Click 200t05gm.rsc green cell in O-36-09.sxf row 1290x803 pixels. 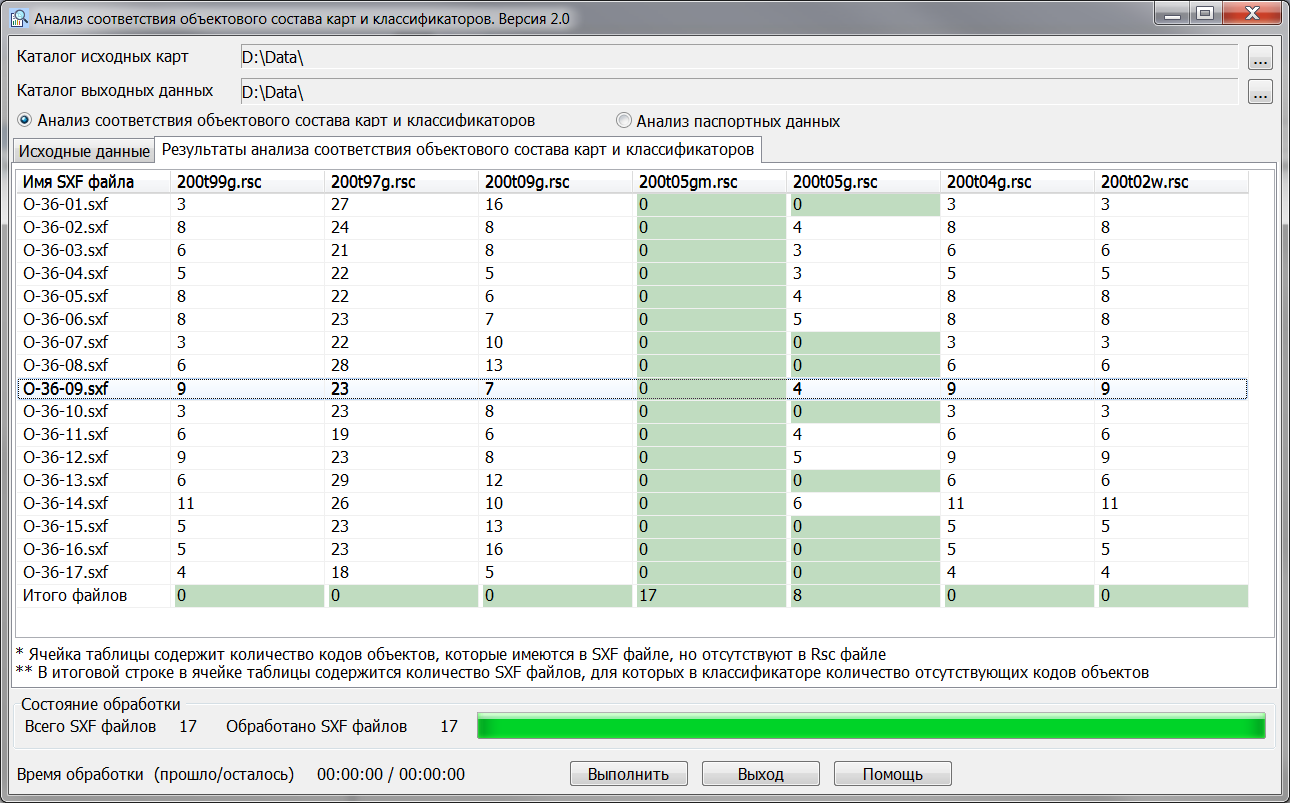[711, 388]
